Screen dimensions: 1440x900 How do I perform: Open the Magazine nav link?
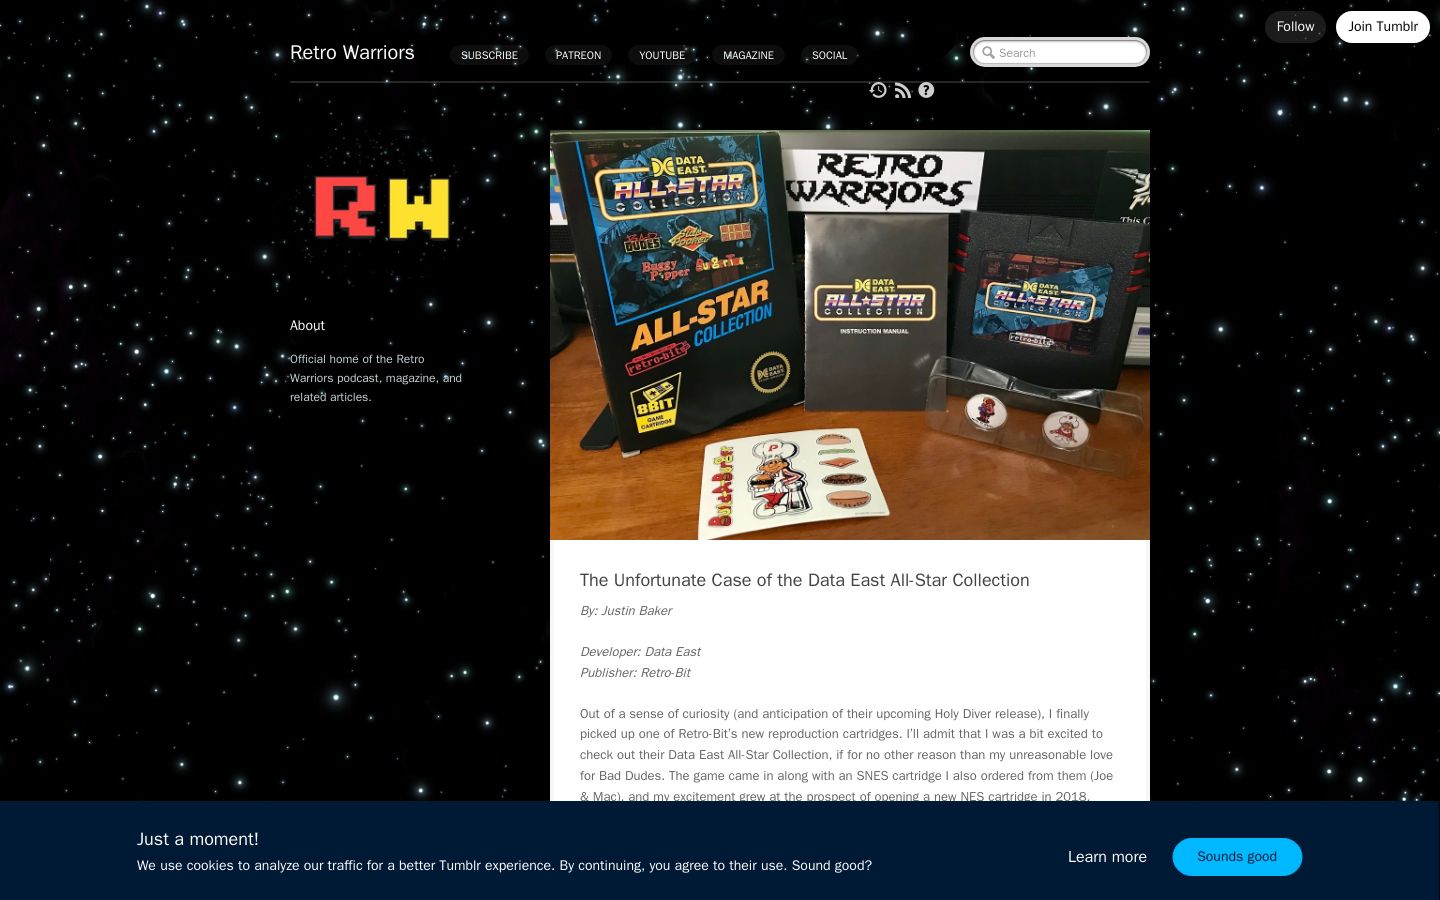(x=748, y=55)
